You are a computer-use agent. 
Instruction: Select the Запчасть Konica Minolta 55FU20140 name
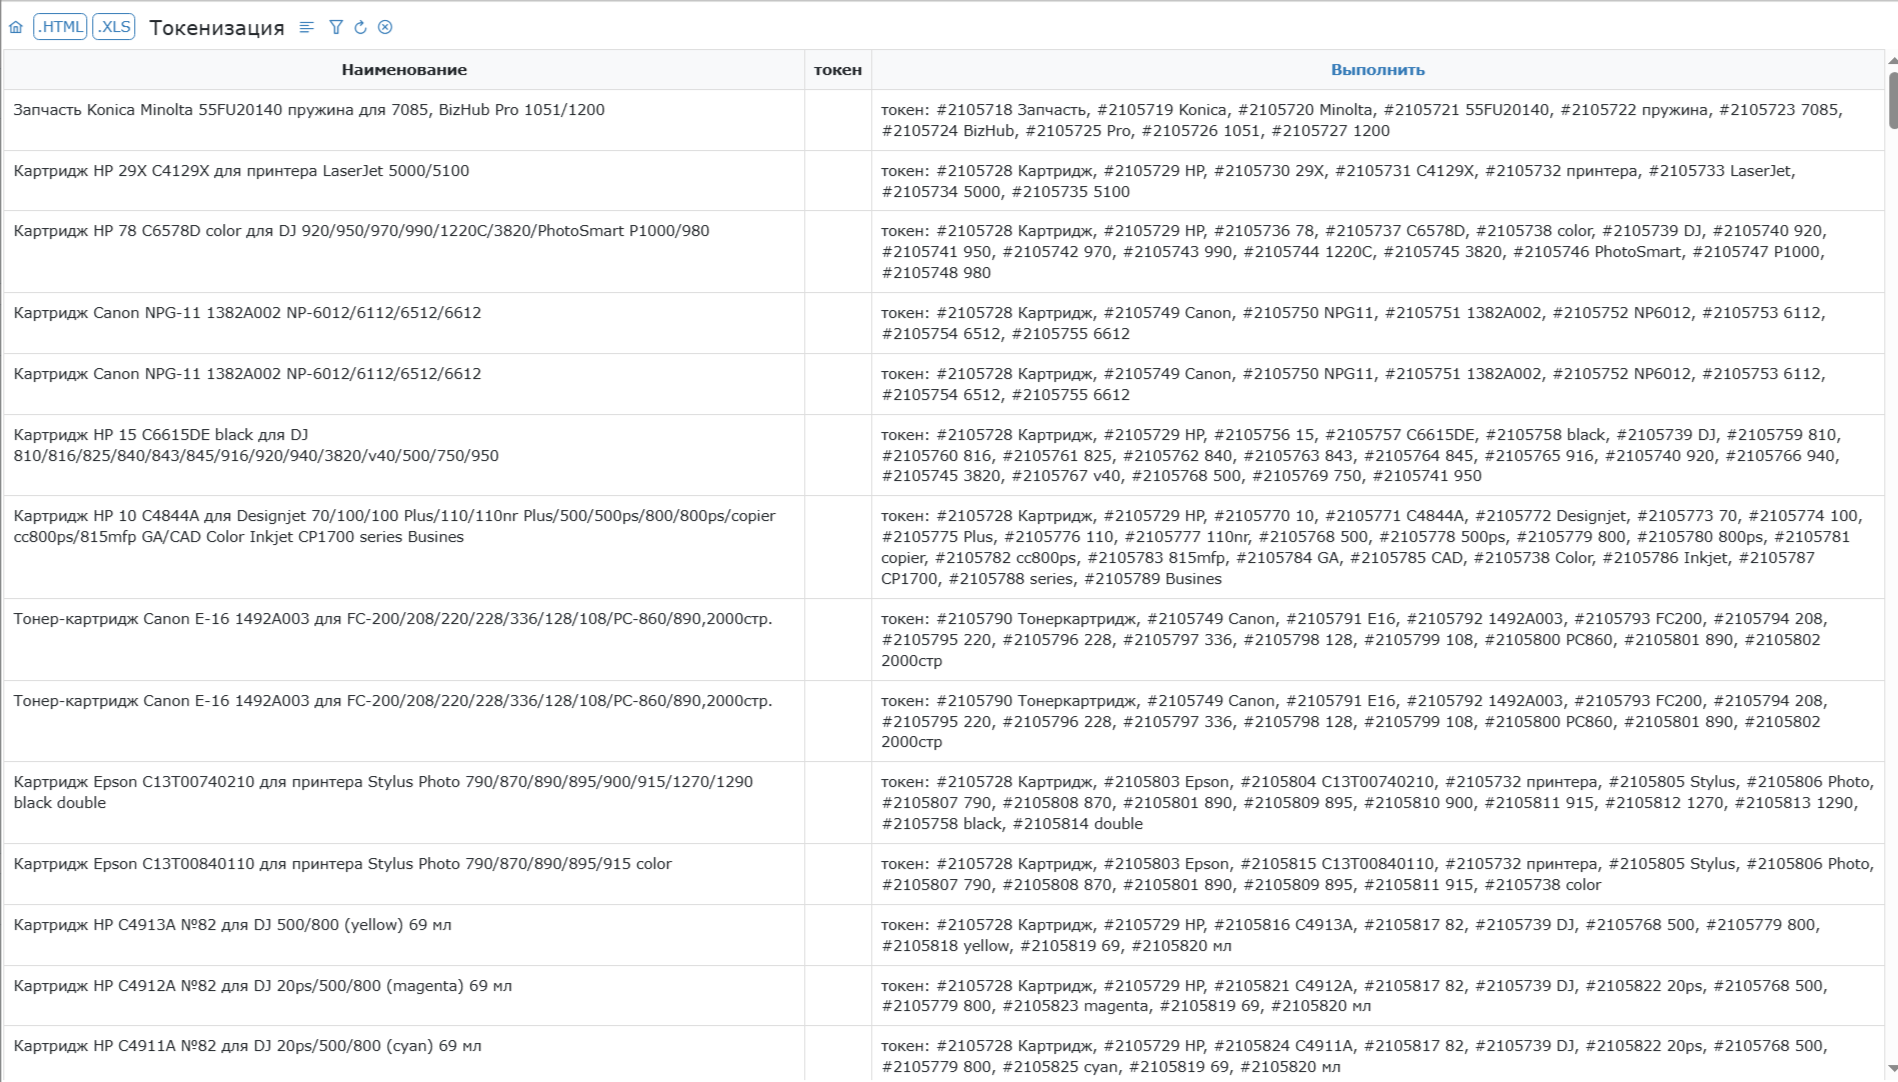(x=309, y=110)
